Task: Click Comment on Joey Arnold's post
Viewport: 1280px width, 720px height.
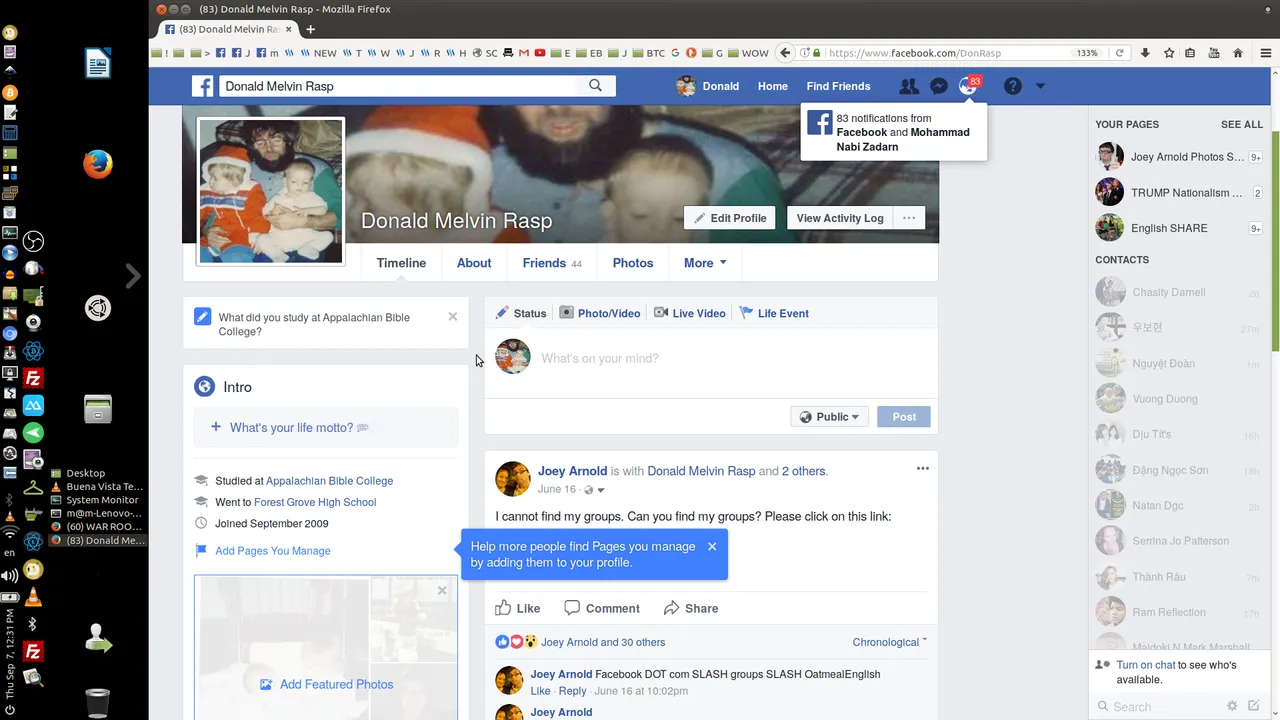Action: tap(602, 608)
